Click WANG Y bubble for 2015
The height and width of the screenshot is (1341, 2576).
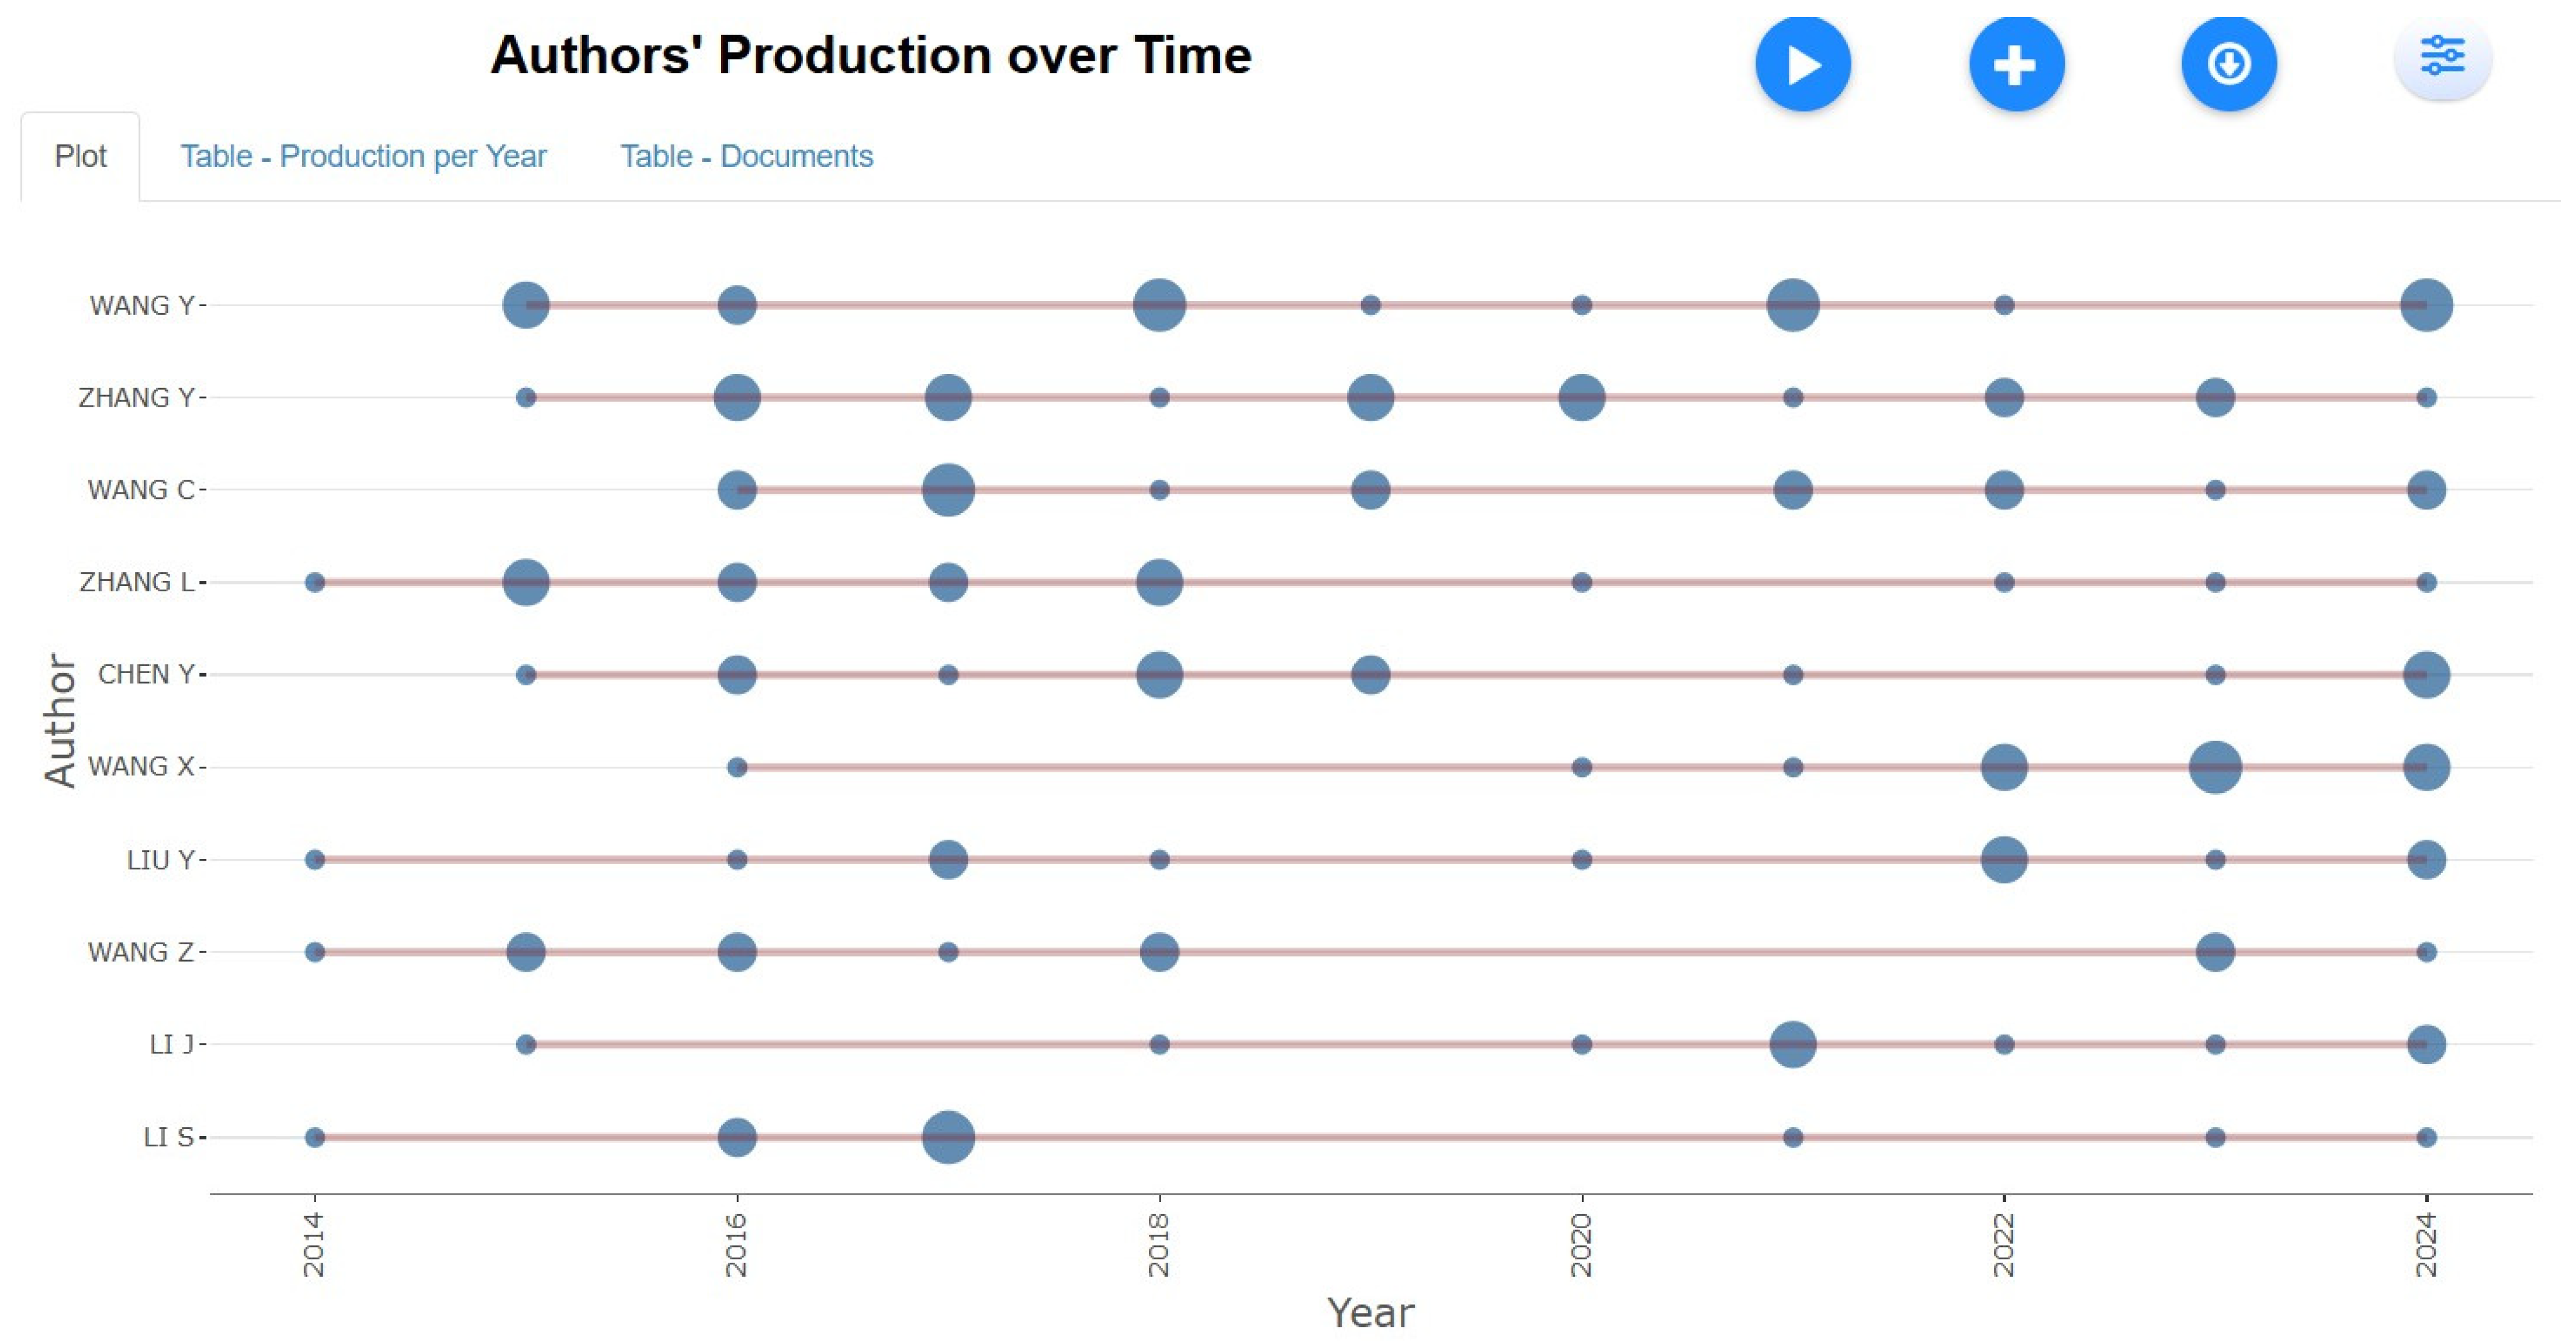coord(526,304)
